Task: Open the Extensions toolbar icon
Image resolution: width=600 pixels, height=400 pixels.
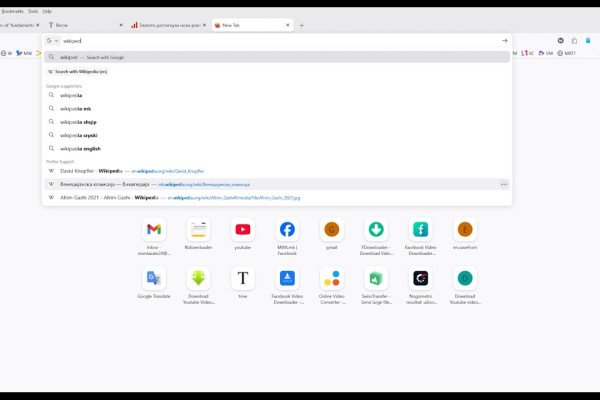Action: pyautogui.click(x=574, y=41)
